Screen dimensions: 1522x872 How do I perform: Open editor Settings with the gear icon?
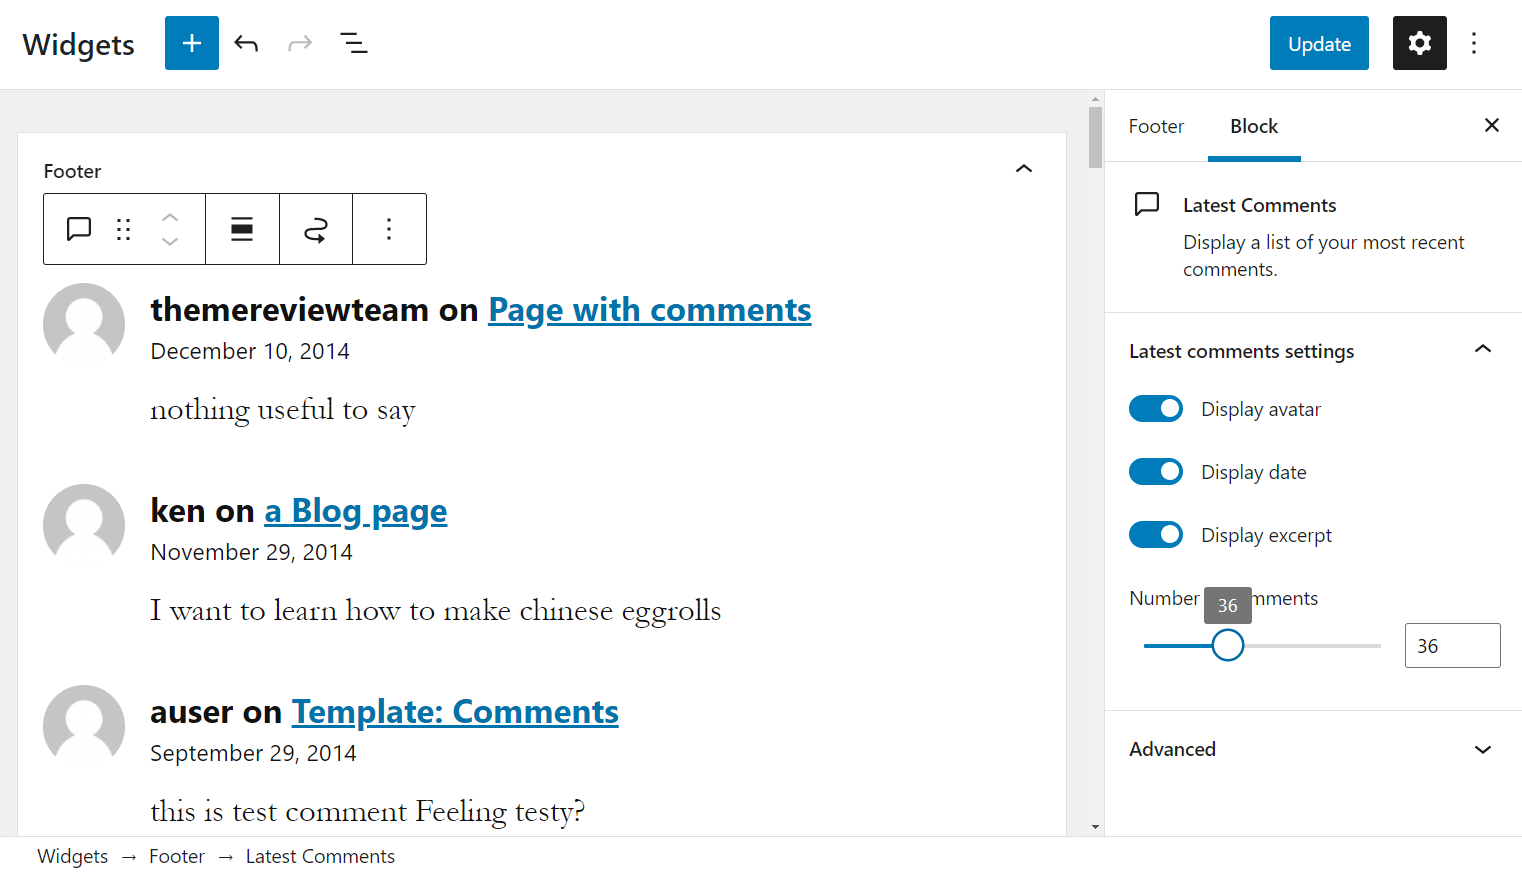point(1419,43)
